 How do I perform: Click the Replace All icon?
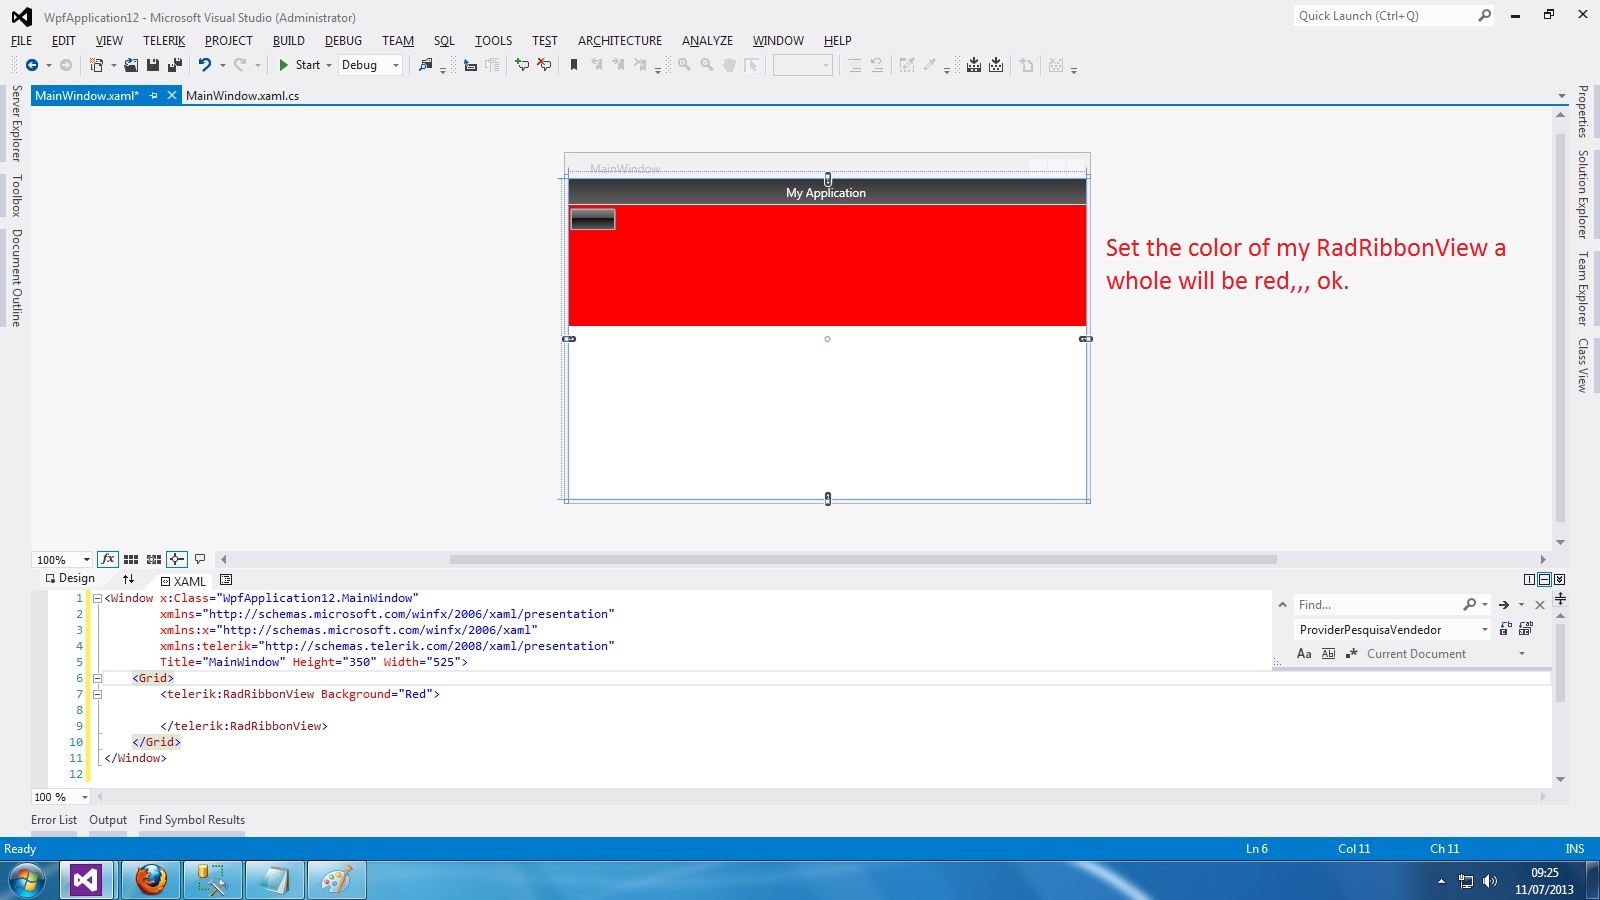1526,629
